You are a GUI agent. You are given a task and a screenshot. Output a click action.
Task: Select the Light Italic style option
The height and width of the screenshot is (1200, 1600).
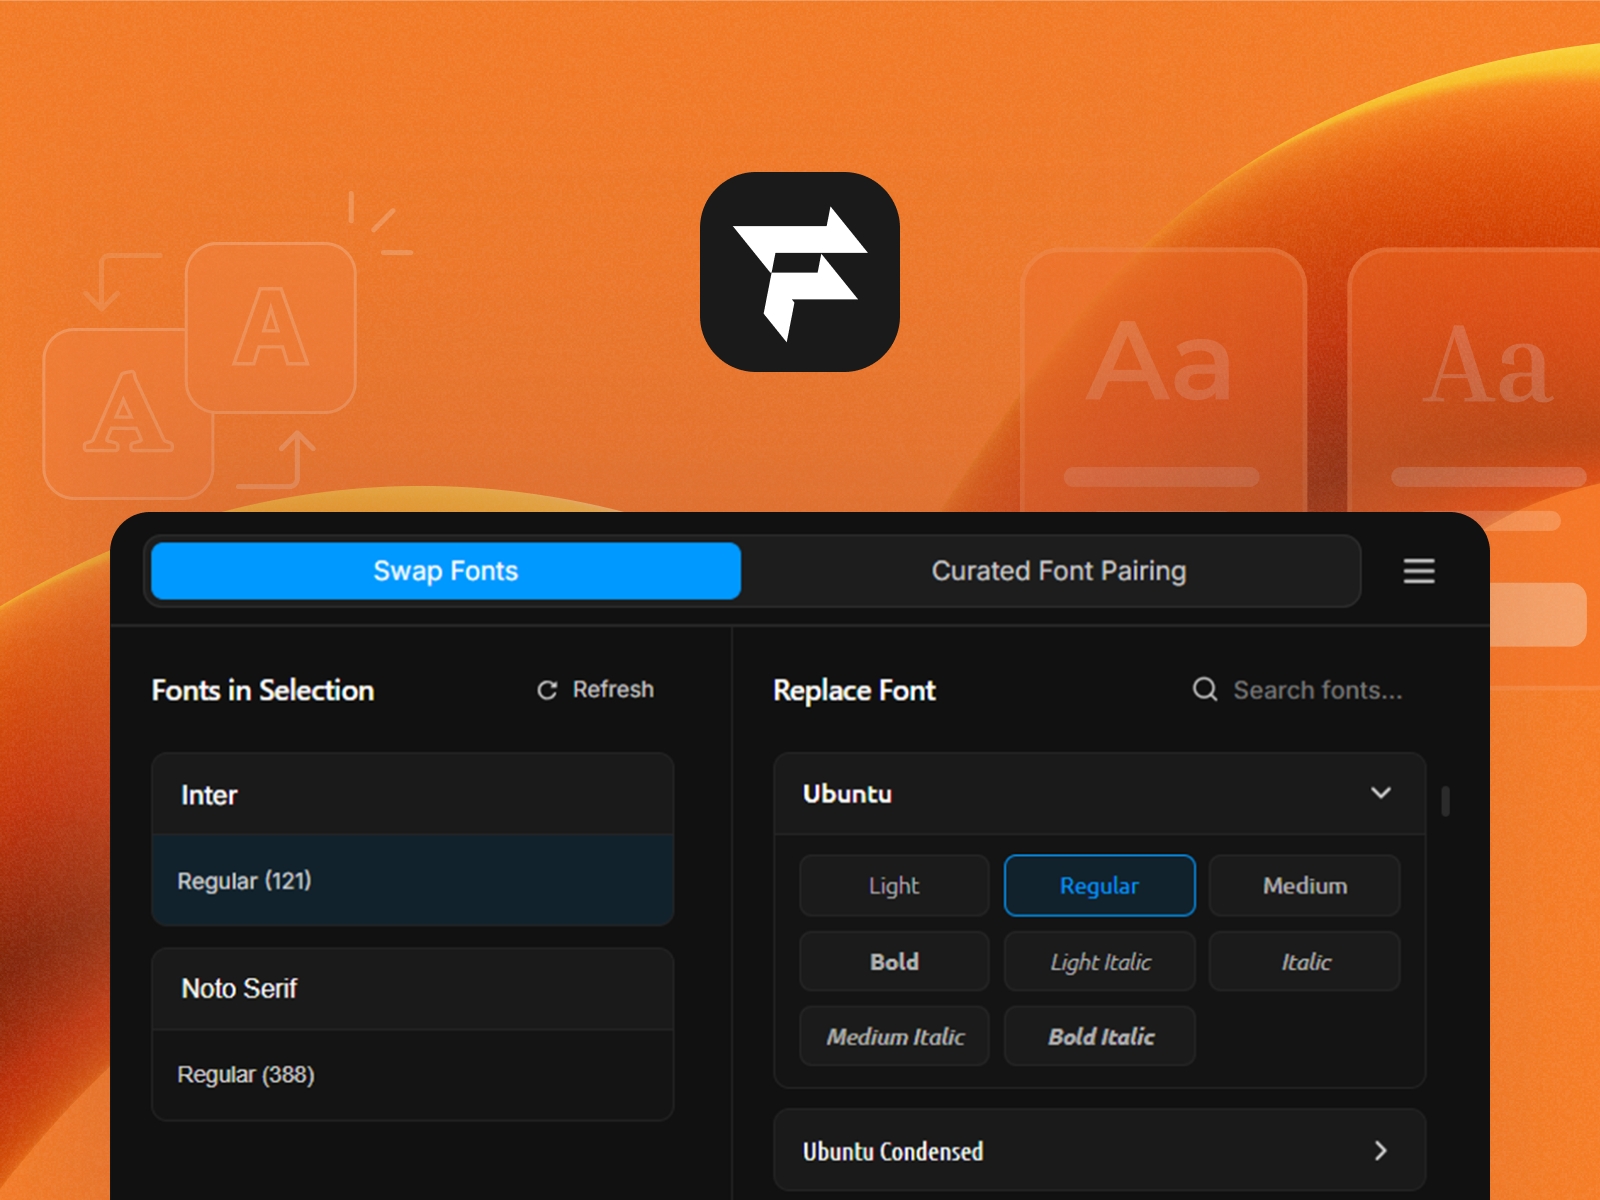coord(1099,961)
